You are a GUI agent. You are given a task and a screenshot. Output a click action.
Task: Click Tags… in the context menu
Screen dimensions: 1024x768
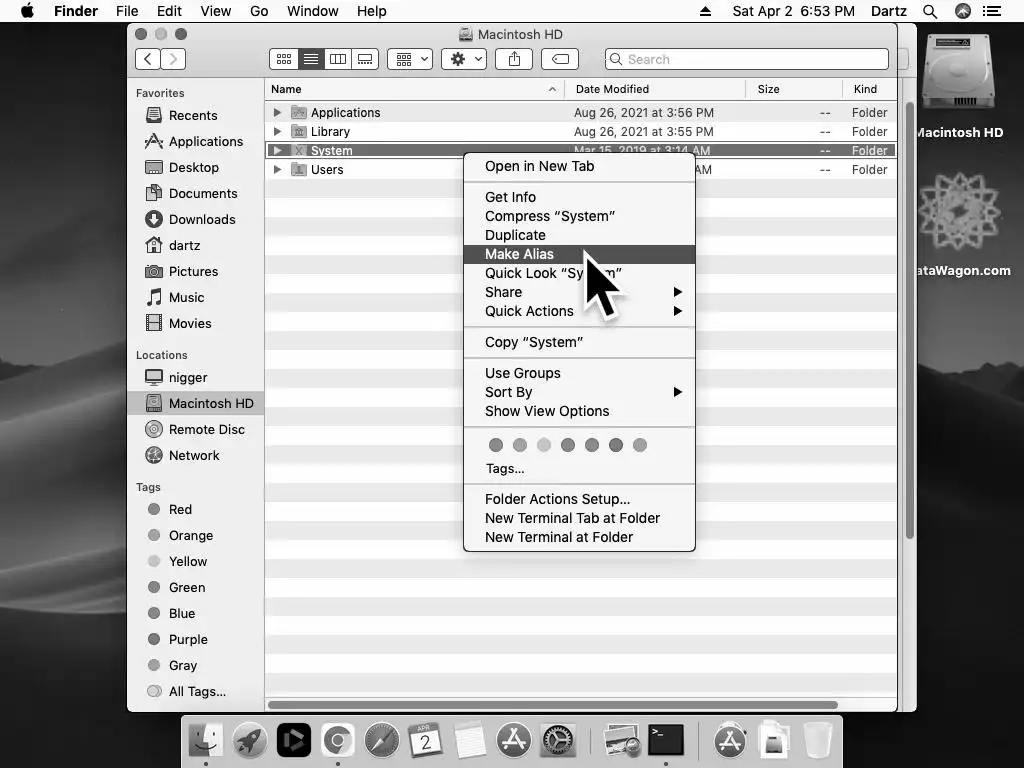505,469
